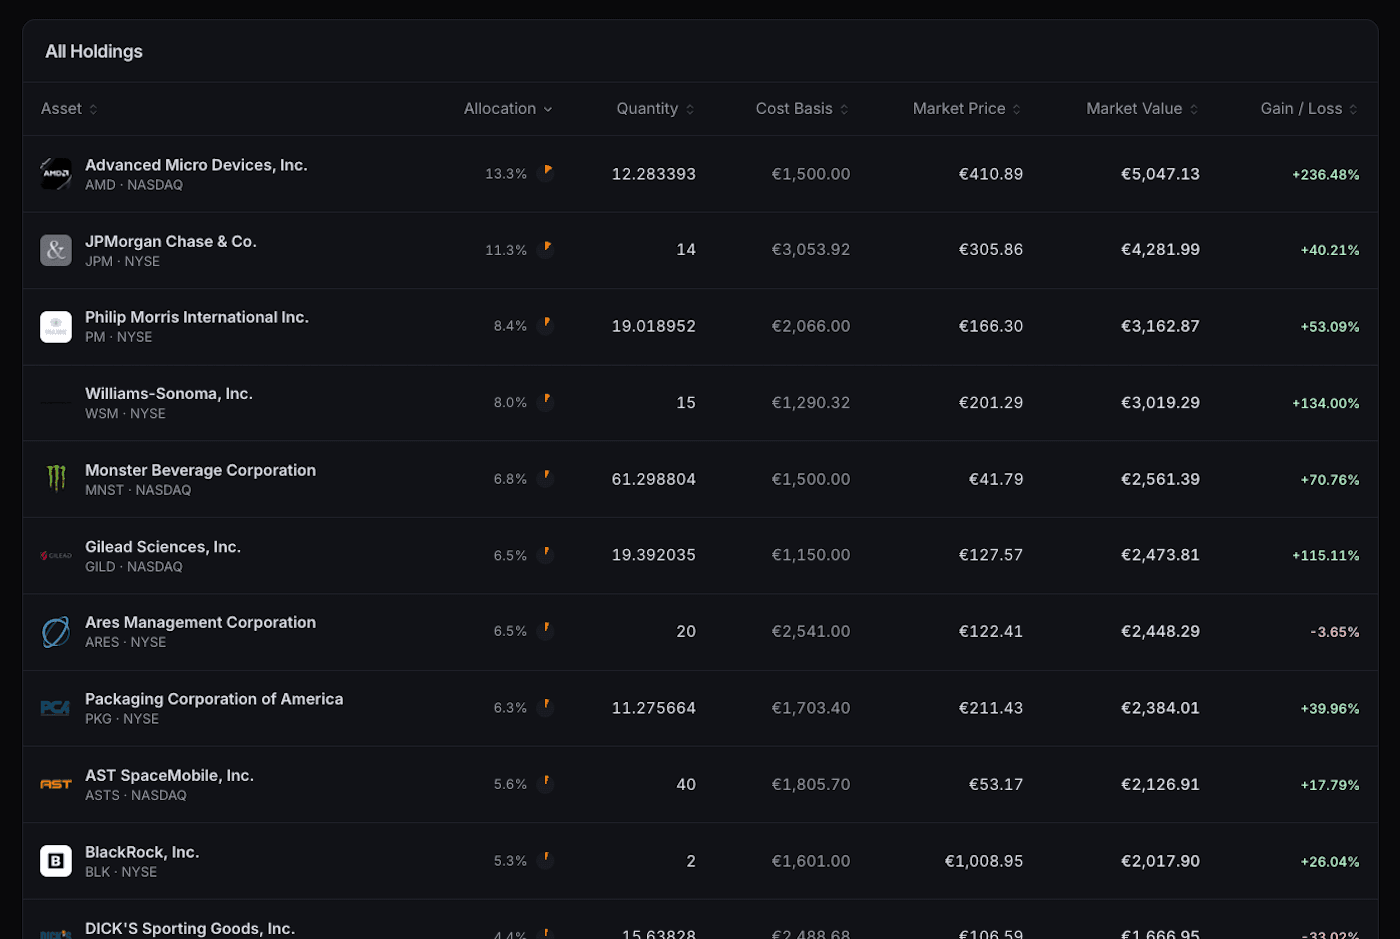Click AMD quantity 12.283393
Screen dimensions: 1400x939
pyautogui.click(x=653, y=174)
